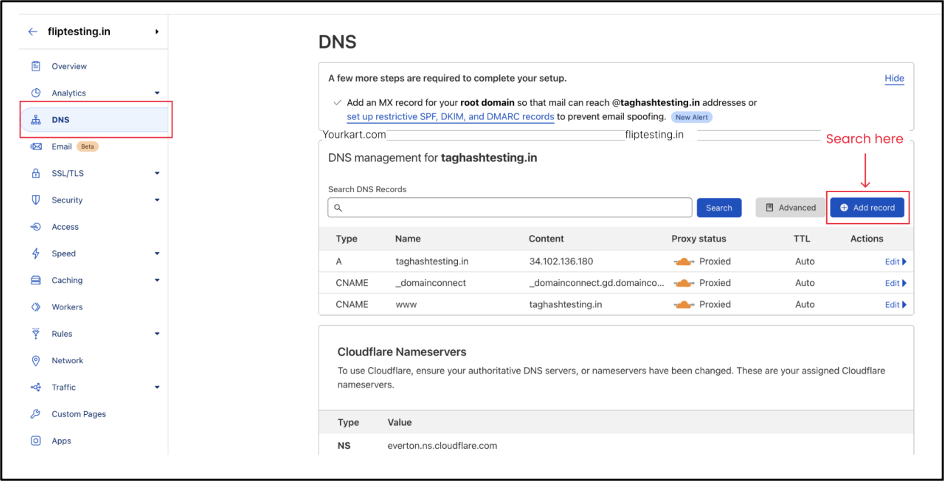Click the Add record button

(x=867, y=207)
